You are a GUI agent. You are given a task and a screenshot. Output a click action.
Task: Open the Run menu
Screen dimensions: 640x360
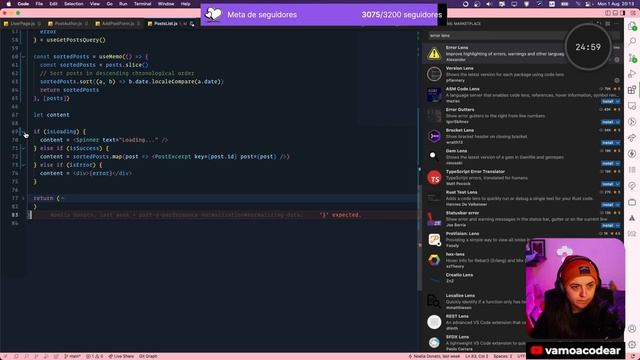click(x=123, y=4)
